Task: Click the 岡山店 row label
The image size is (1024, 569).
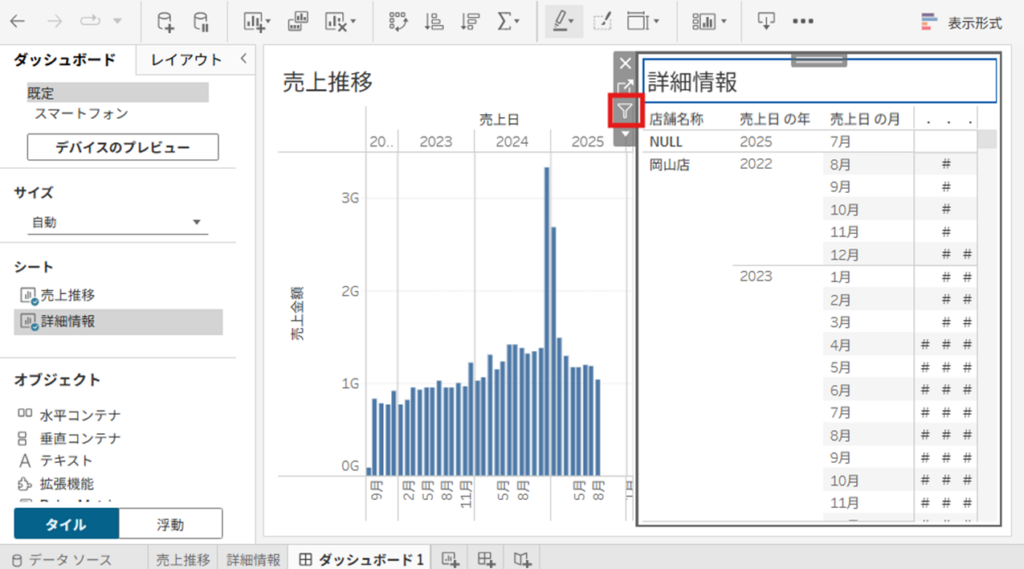Action: coord(669,165)
